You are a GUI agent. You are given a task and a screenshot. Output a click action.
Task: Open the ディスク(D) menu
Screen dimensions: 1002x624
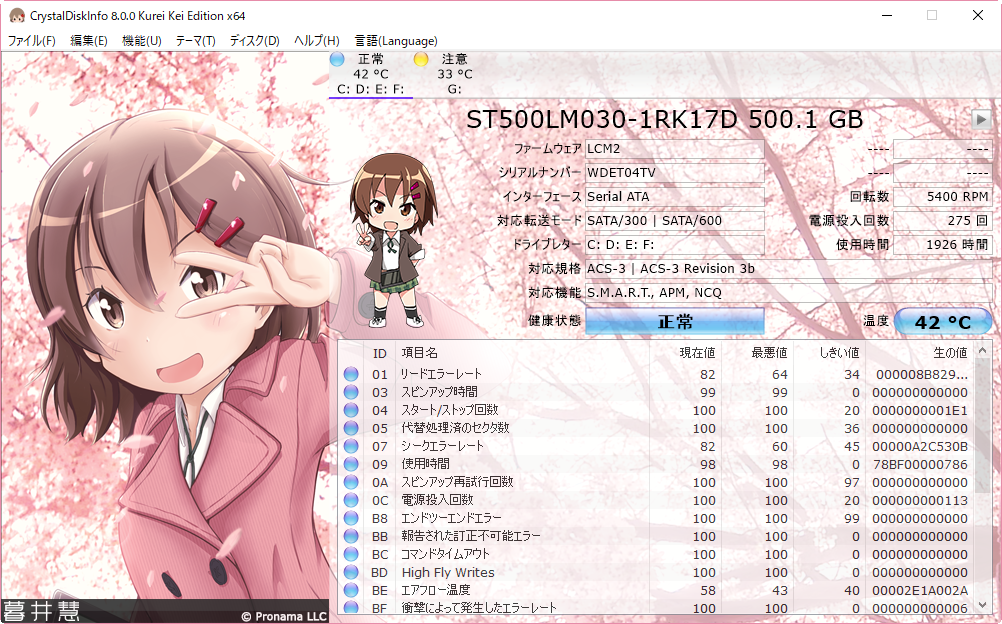(254, 41)
